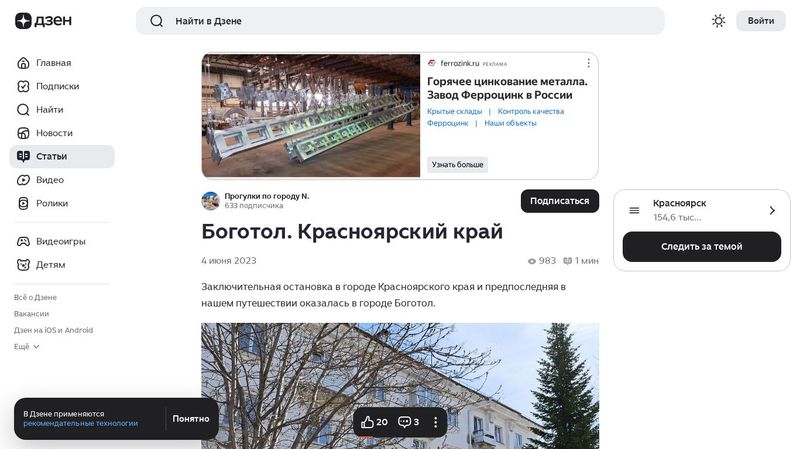Expand the Ещё dropdown in sidebar

(27, 346)
